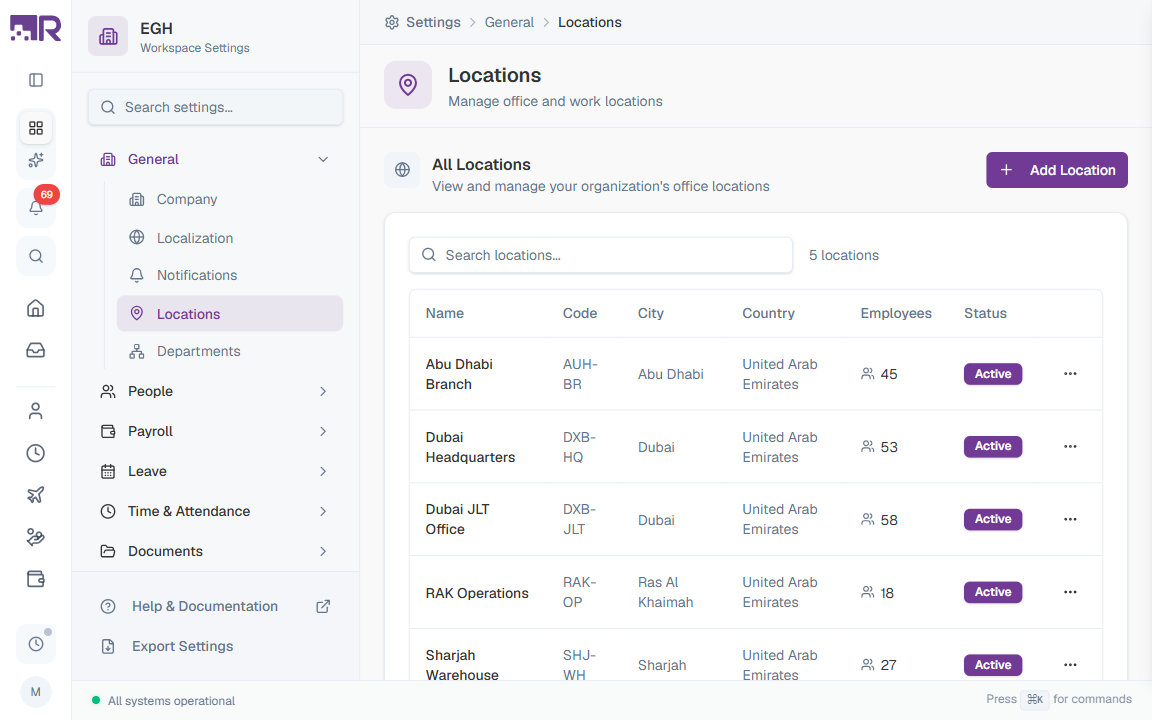
Task: Open the recent activity clock icon
Action: point(35,644)
